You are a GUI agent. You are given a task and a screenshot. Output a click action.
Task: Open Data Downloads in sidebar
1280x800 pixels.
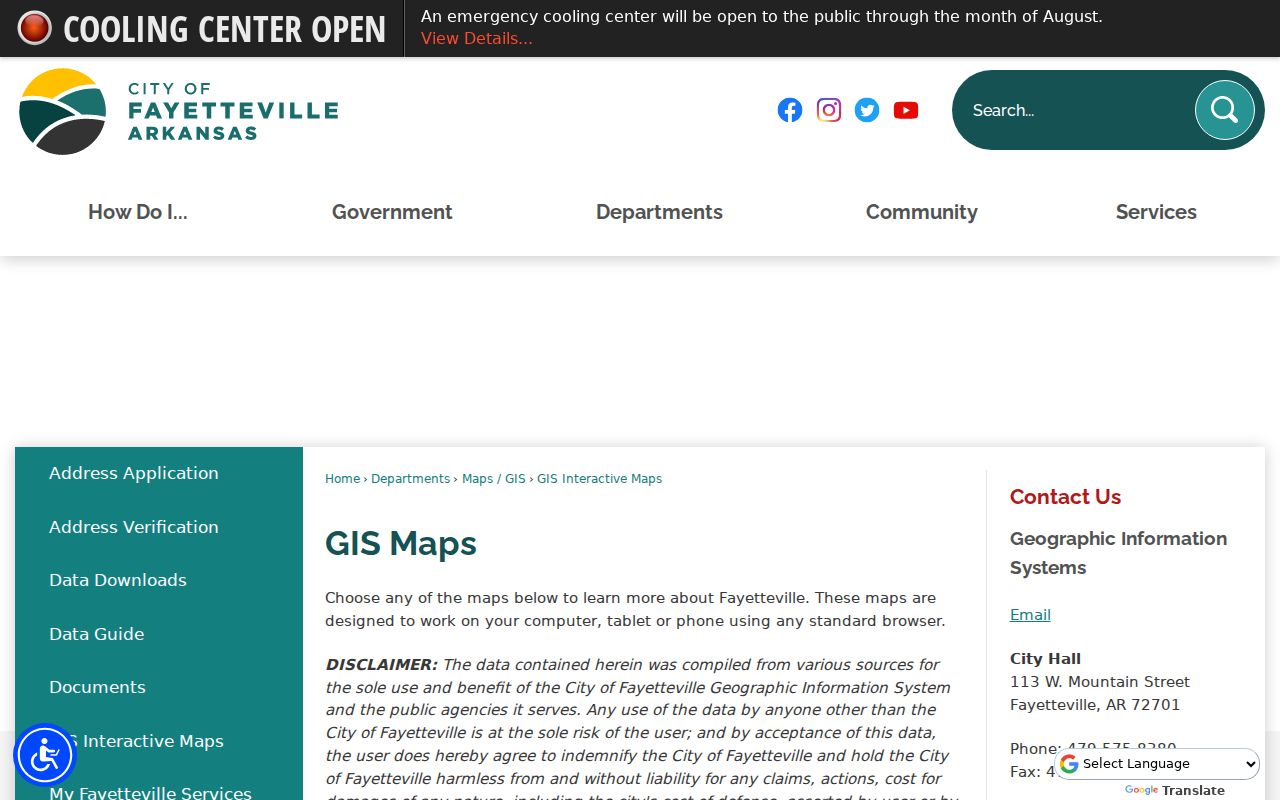[x=118, y=580]
